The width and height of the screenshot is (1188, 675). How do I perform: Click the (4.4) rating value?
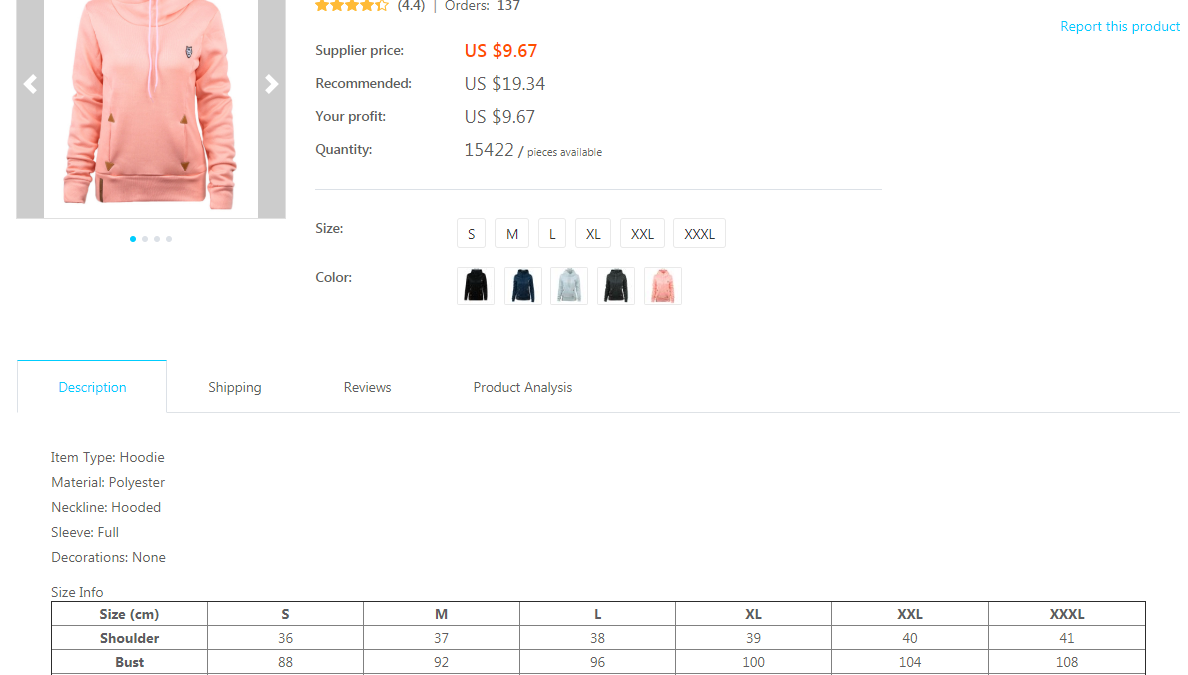pyautogui.click(x=411, y=6)
